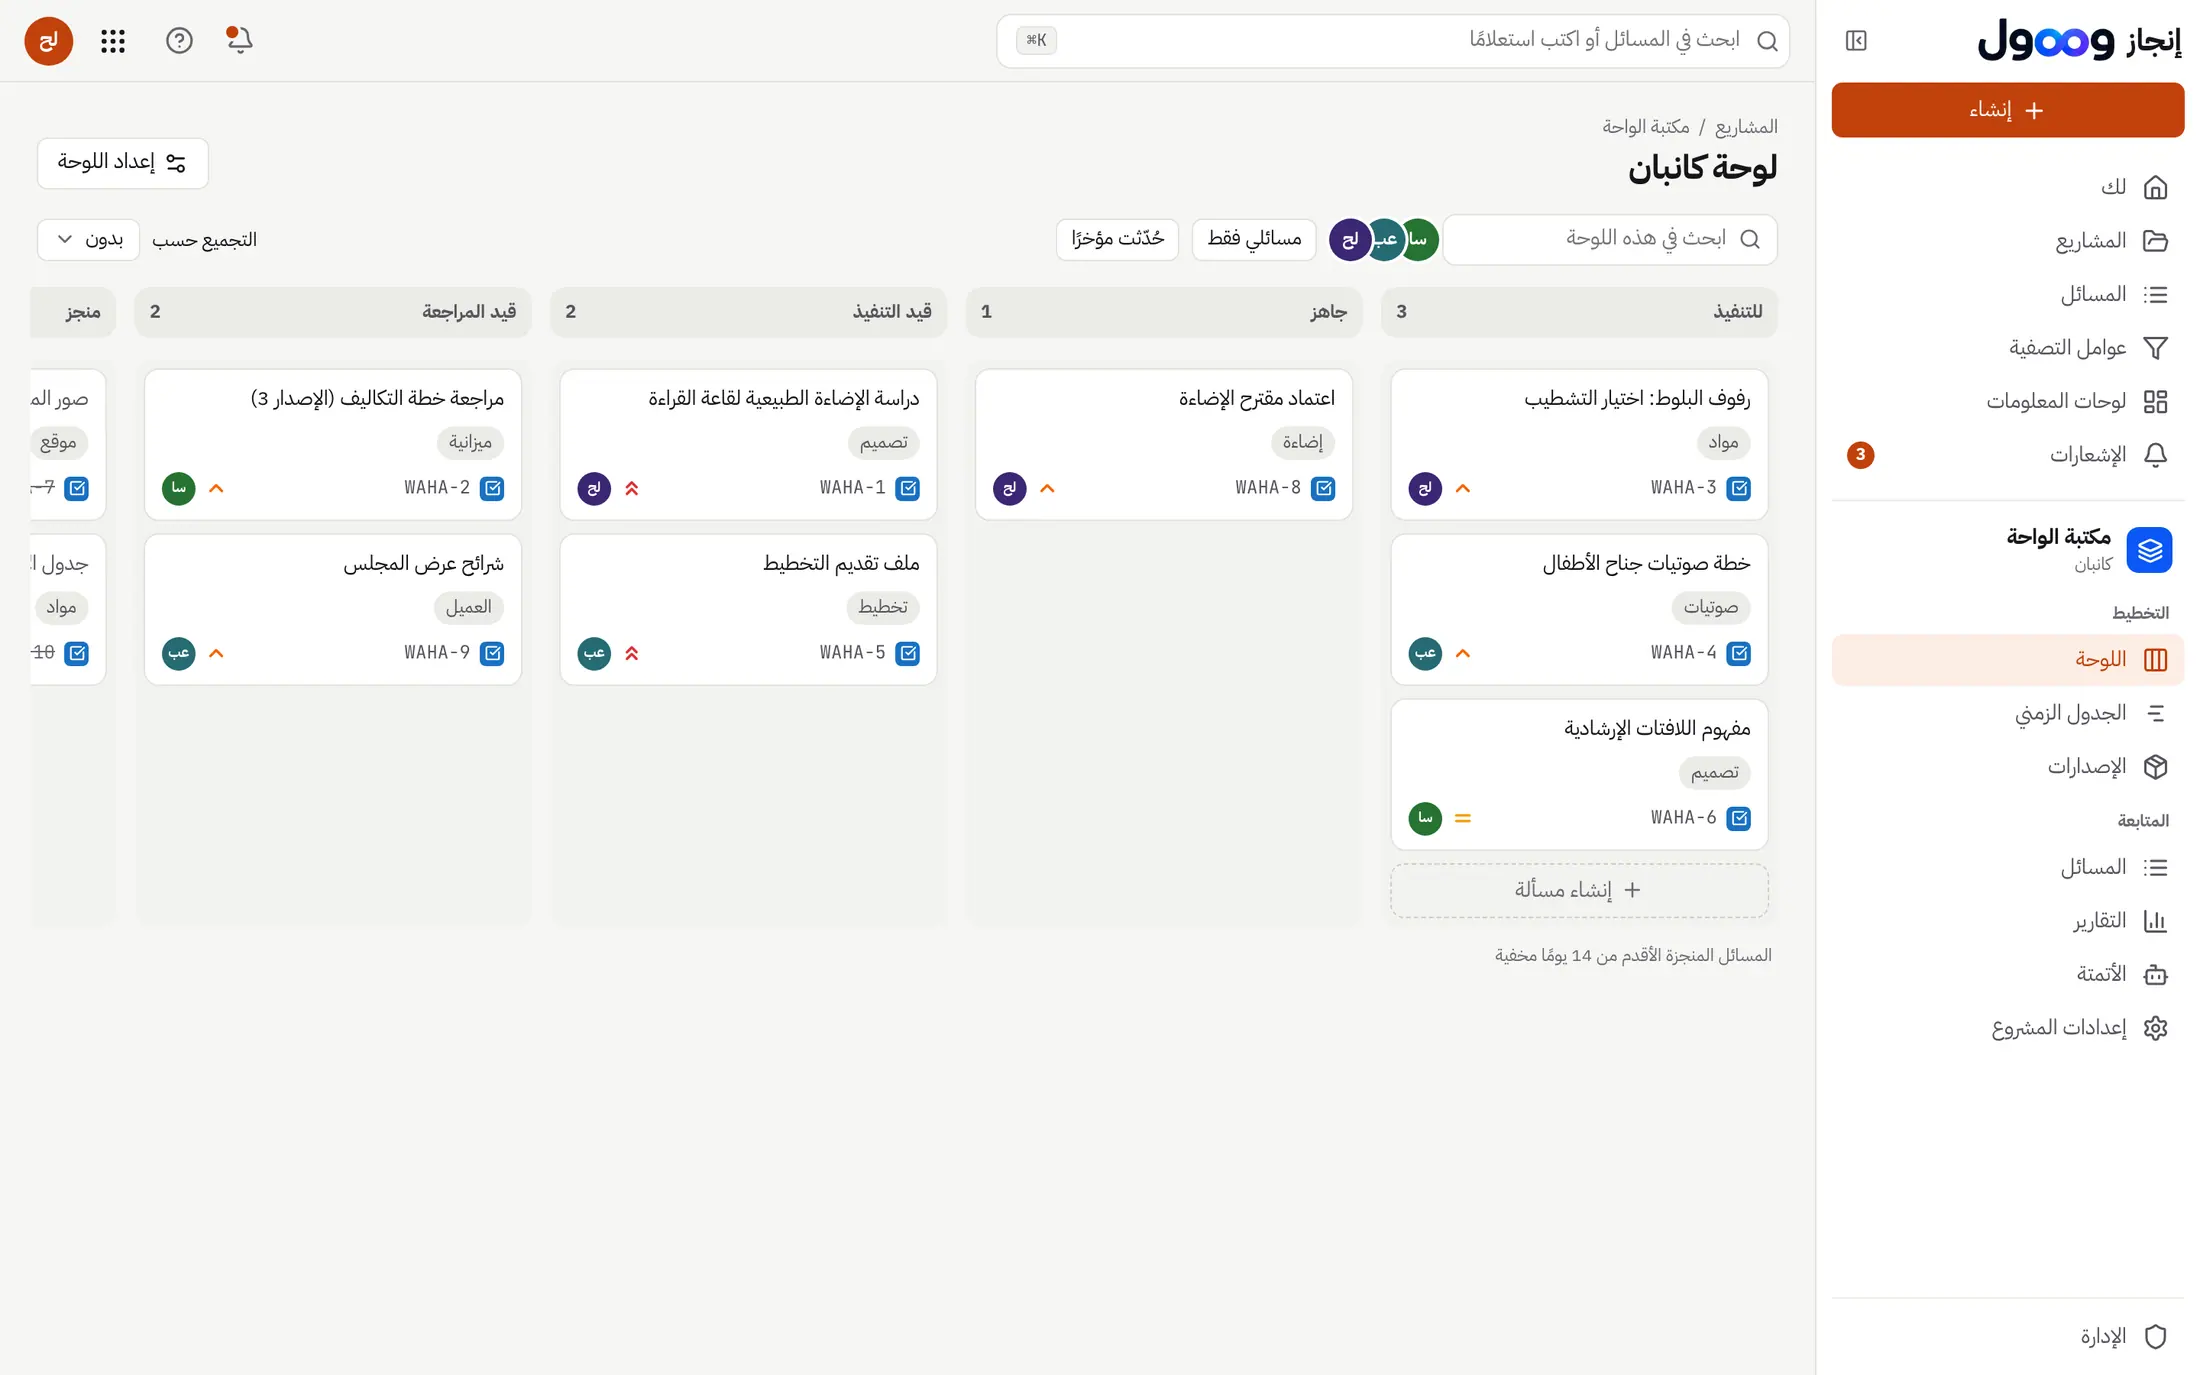Open الأتمتة automation page
This screenshot has height=1375, width=2200.
click(2008, 974)
